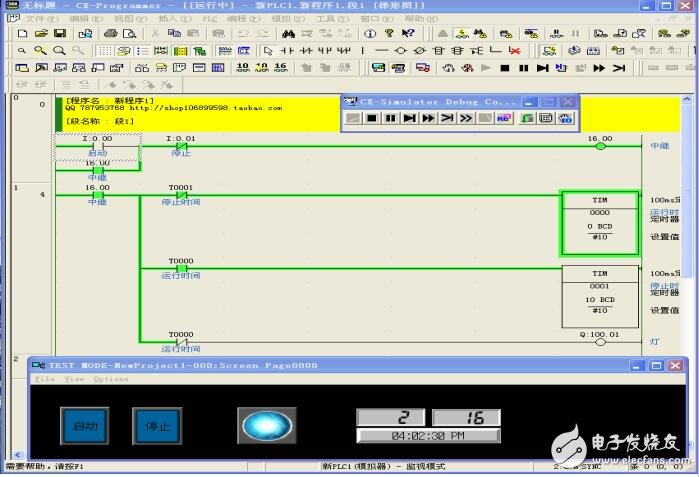This screenshot has width=699, height=477.
Task: Open Find using the binoculars icon
Action: coord(288,33)
